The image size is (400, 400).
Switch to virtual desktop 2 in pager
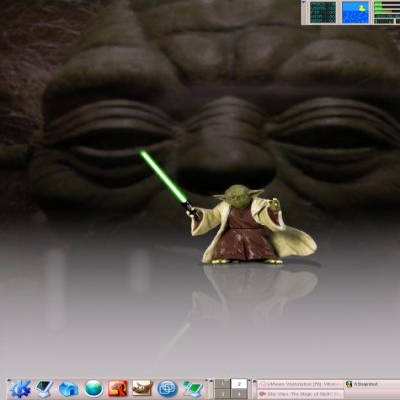239,384
